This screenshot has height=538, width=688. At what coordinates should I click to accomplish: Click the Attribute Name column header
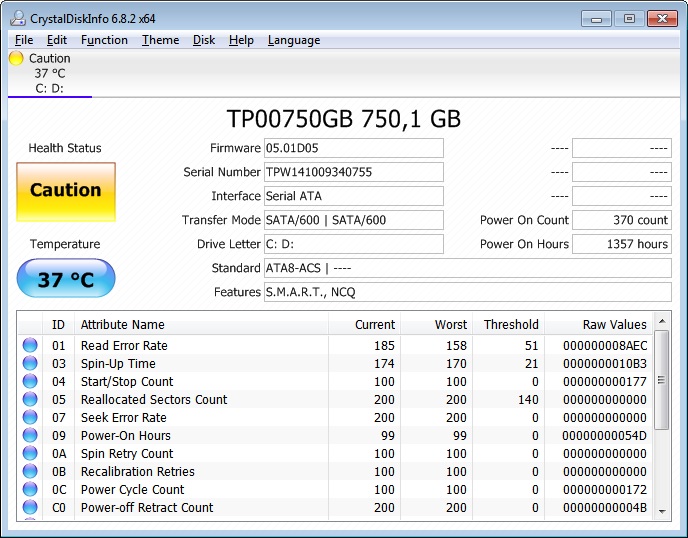pos(201,324)
